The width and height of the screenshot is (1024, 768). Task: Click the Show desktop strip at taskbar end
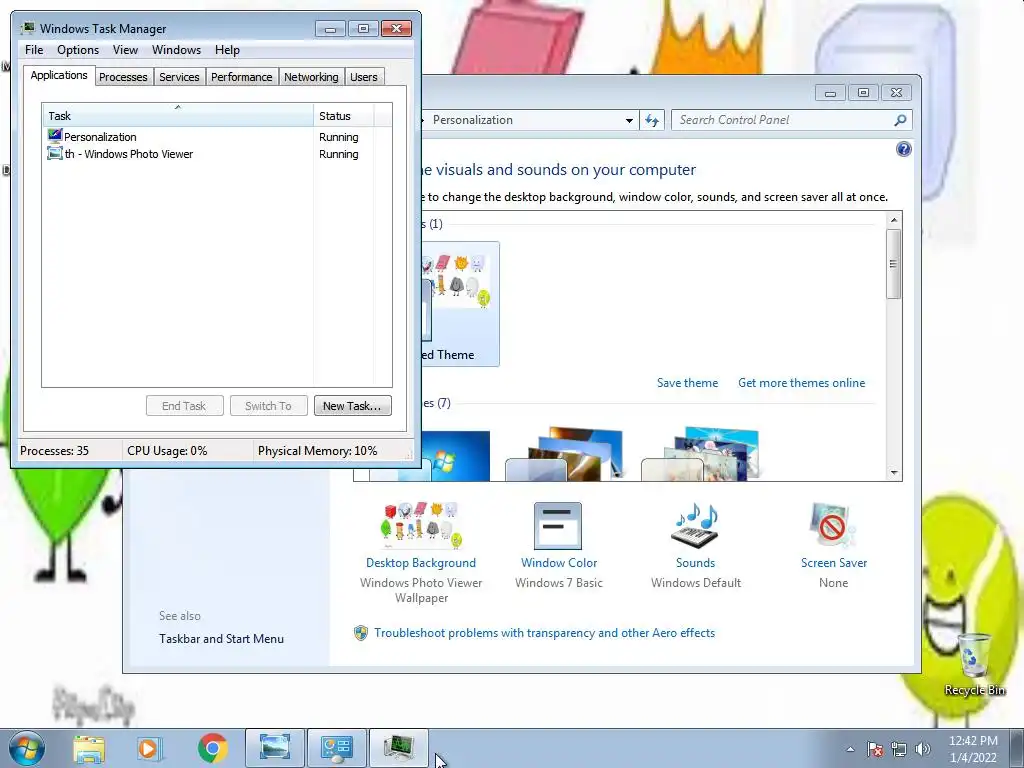(x=1017, y=748)
